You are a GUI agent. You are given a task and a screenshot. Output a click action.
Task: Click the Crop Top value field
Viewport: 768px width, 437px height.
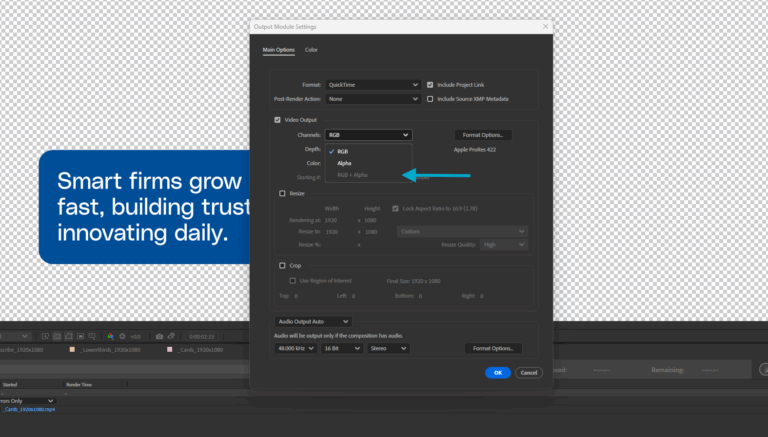point(296,296)
